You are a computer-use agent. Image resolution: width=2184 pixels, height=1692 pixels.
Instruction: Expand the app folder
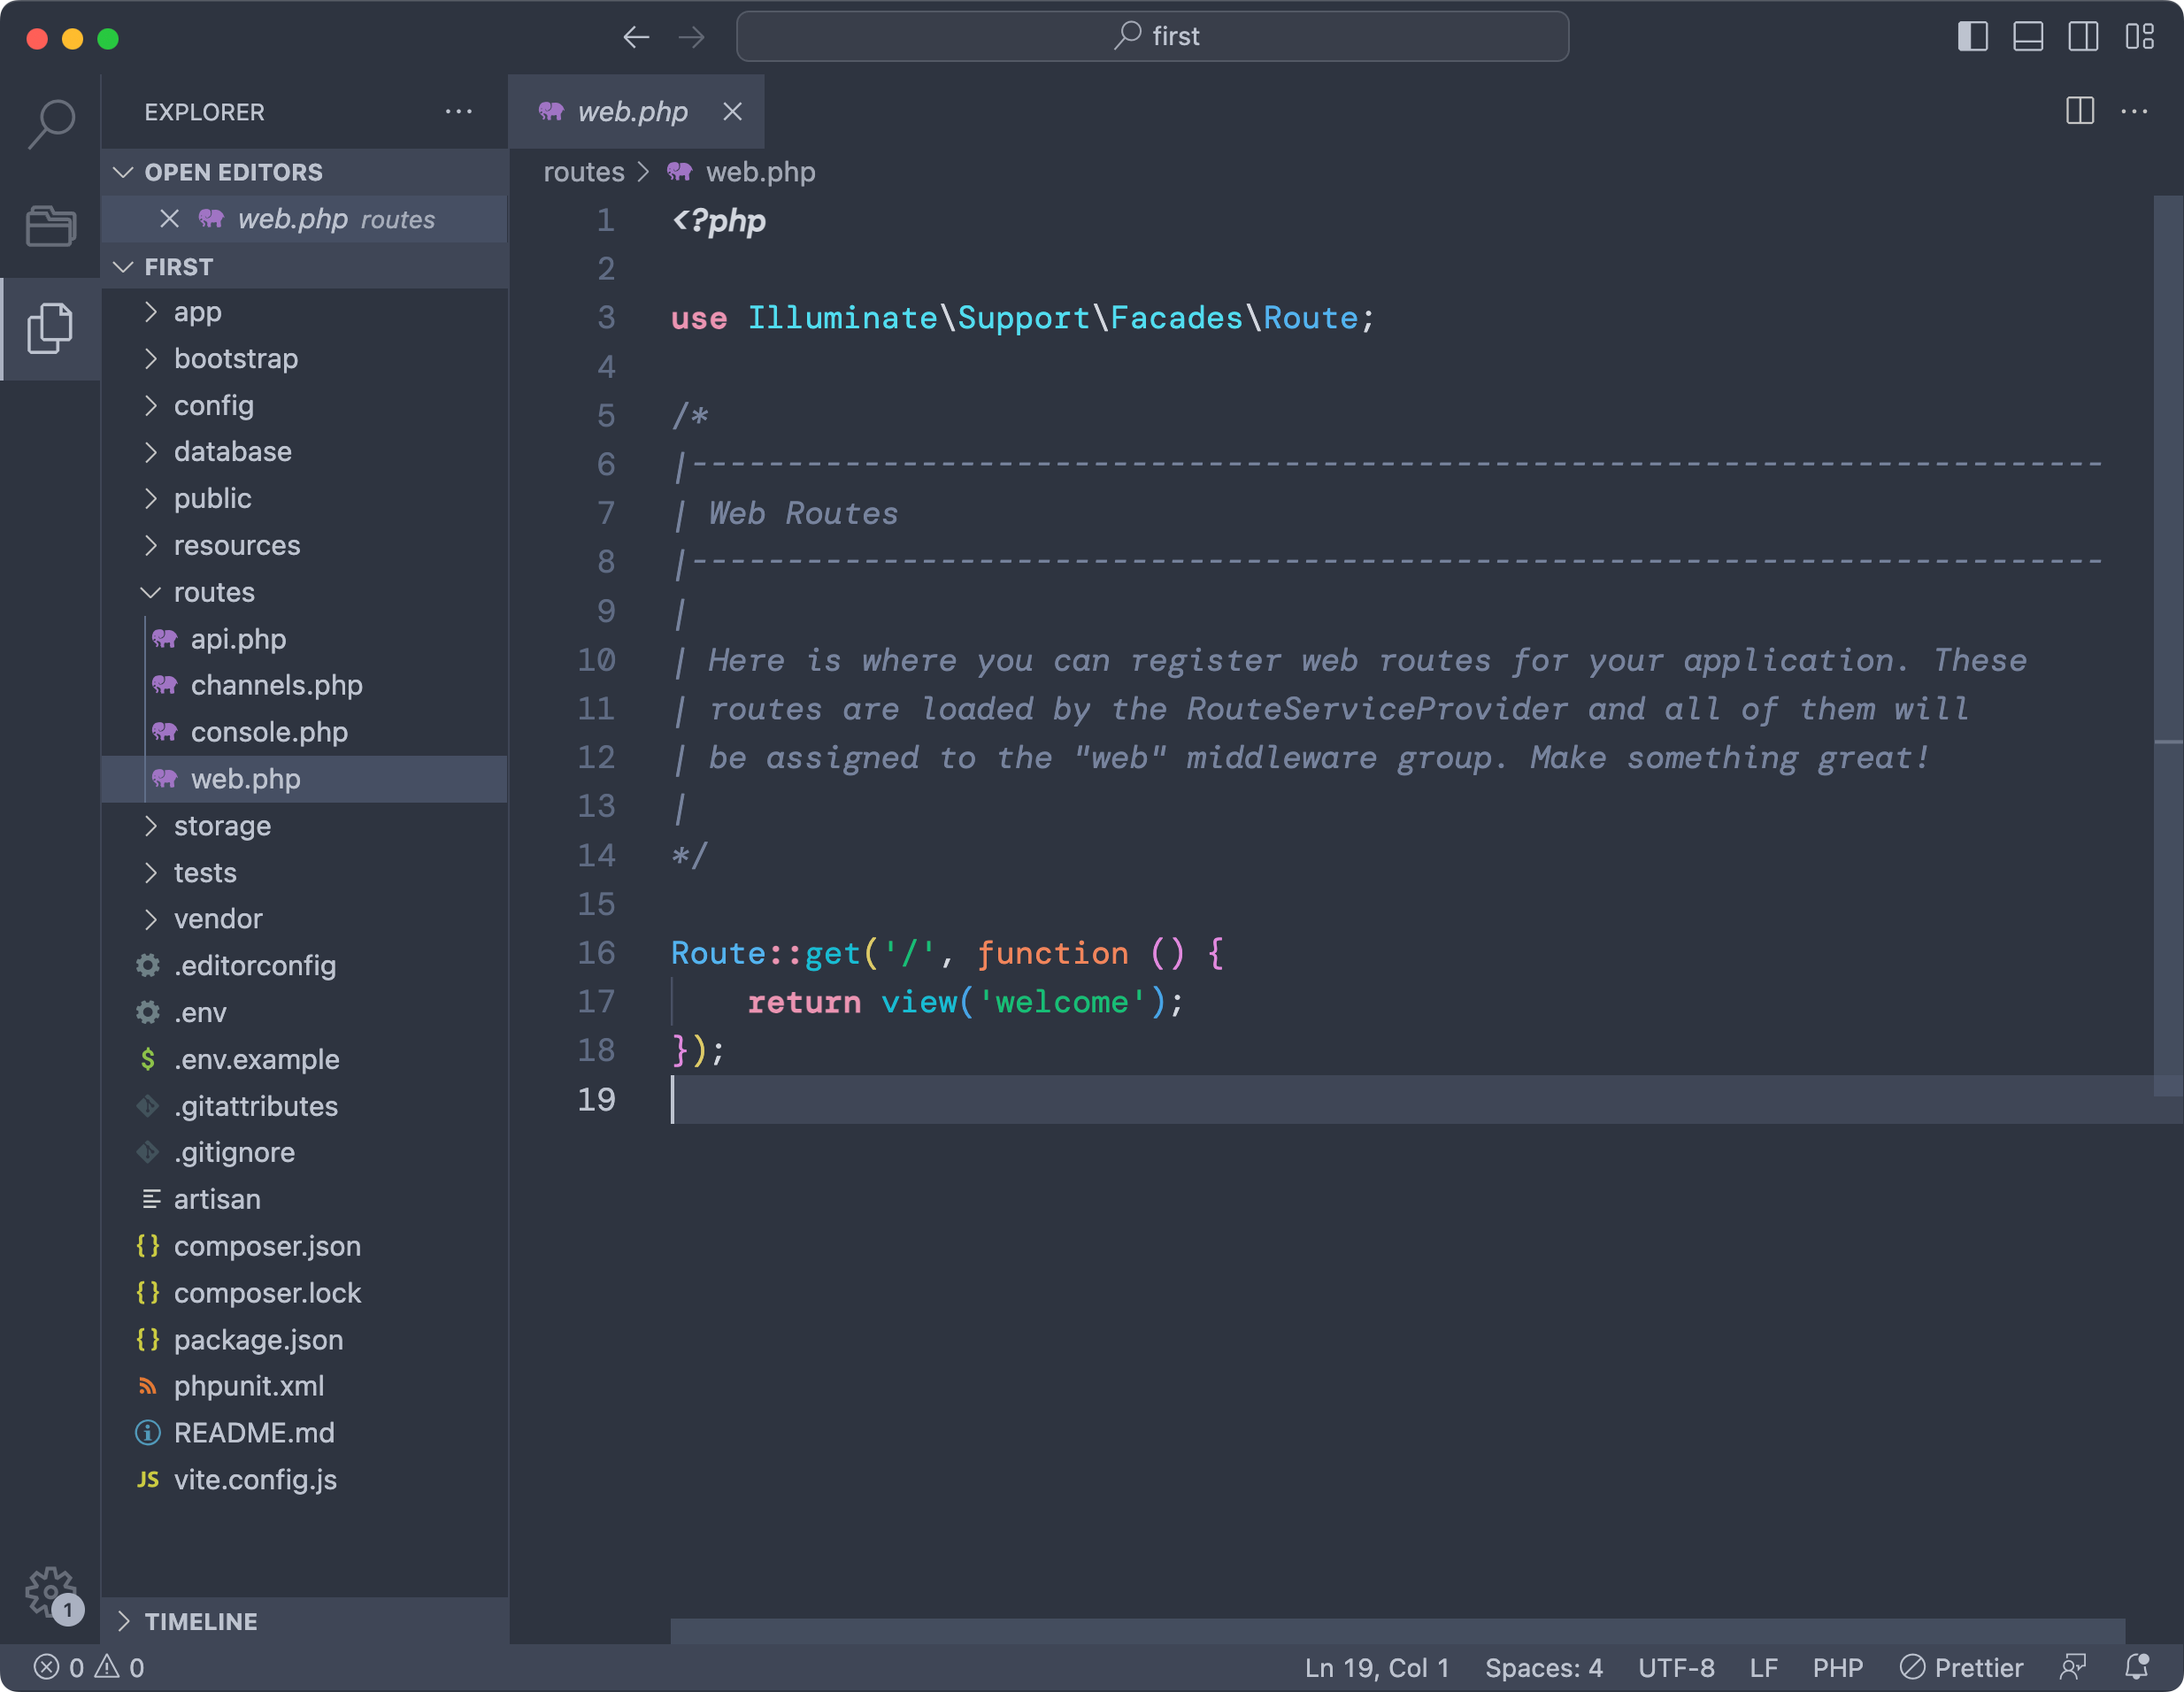pyautogui.click(x=197, y=312)
